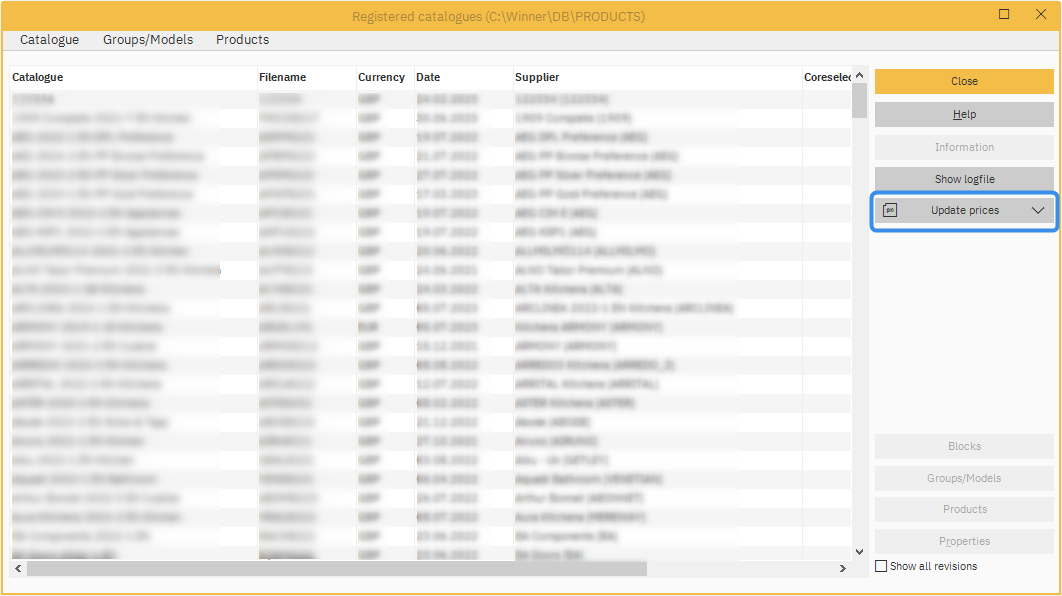This screenshot has width=1062, height=596.
Task: Open the Products menu
Action: 242,39
